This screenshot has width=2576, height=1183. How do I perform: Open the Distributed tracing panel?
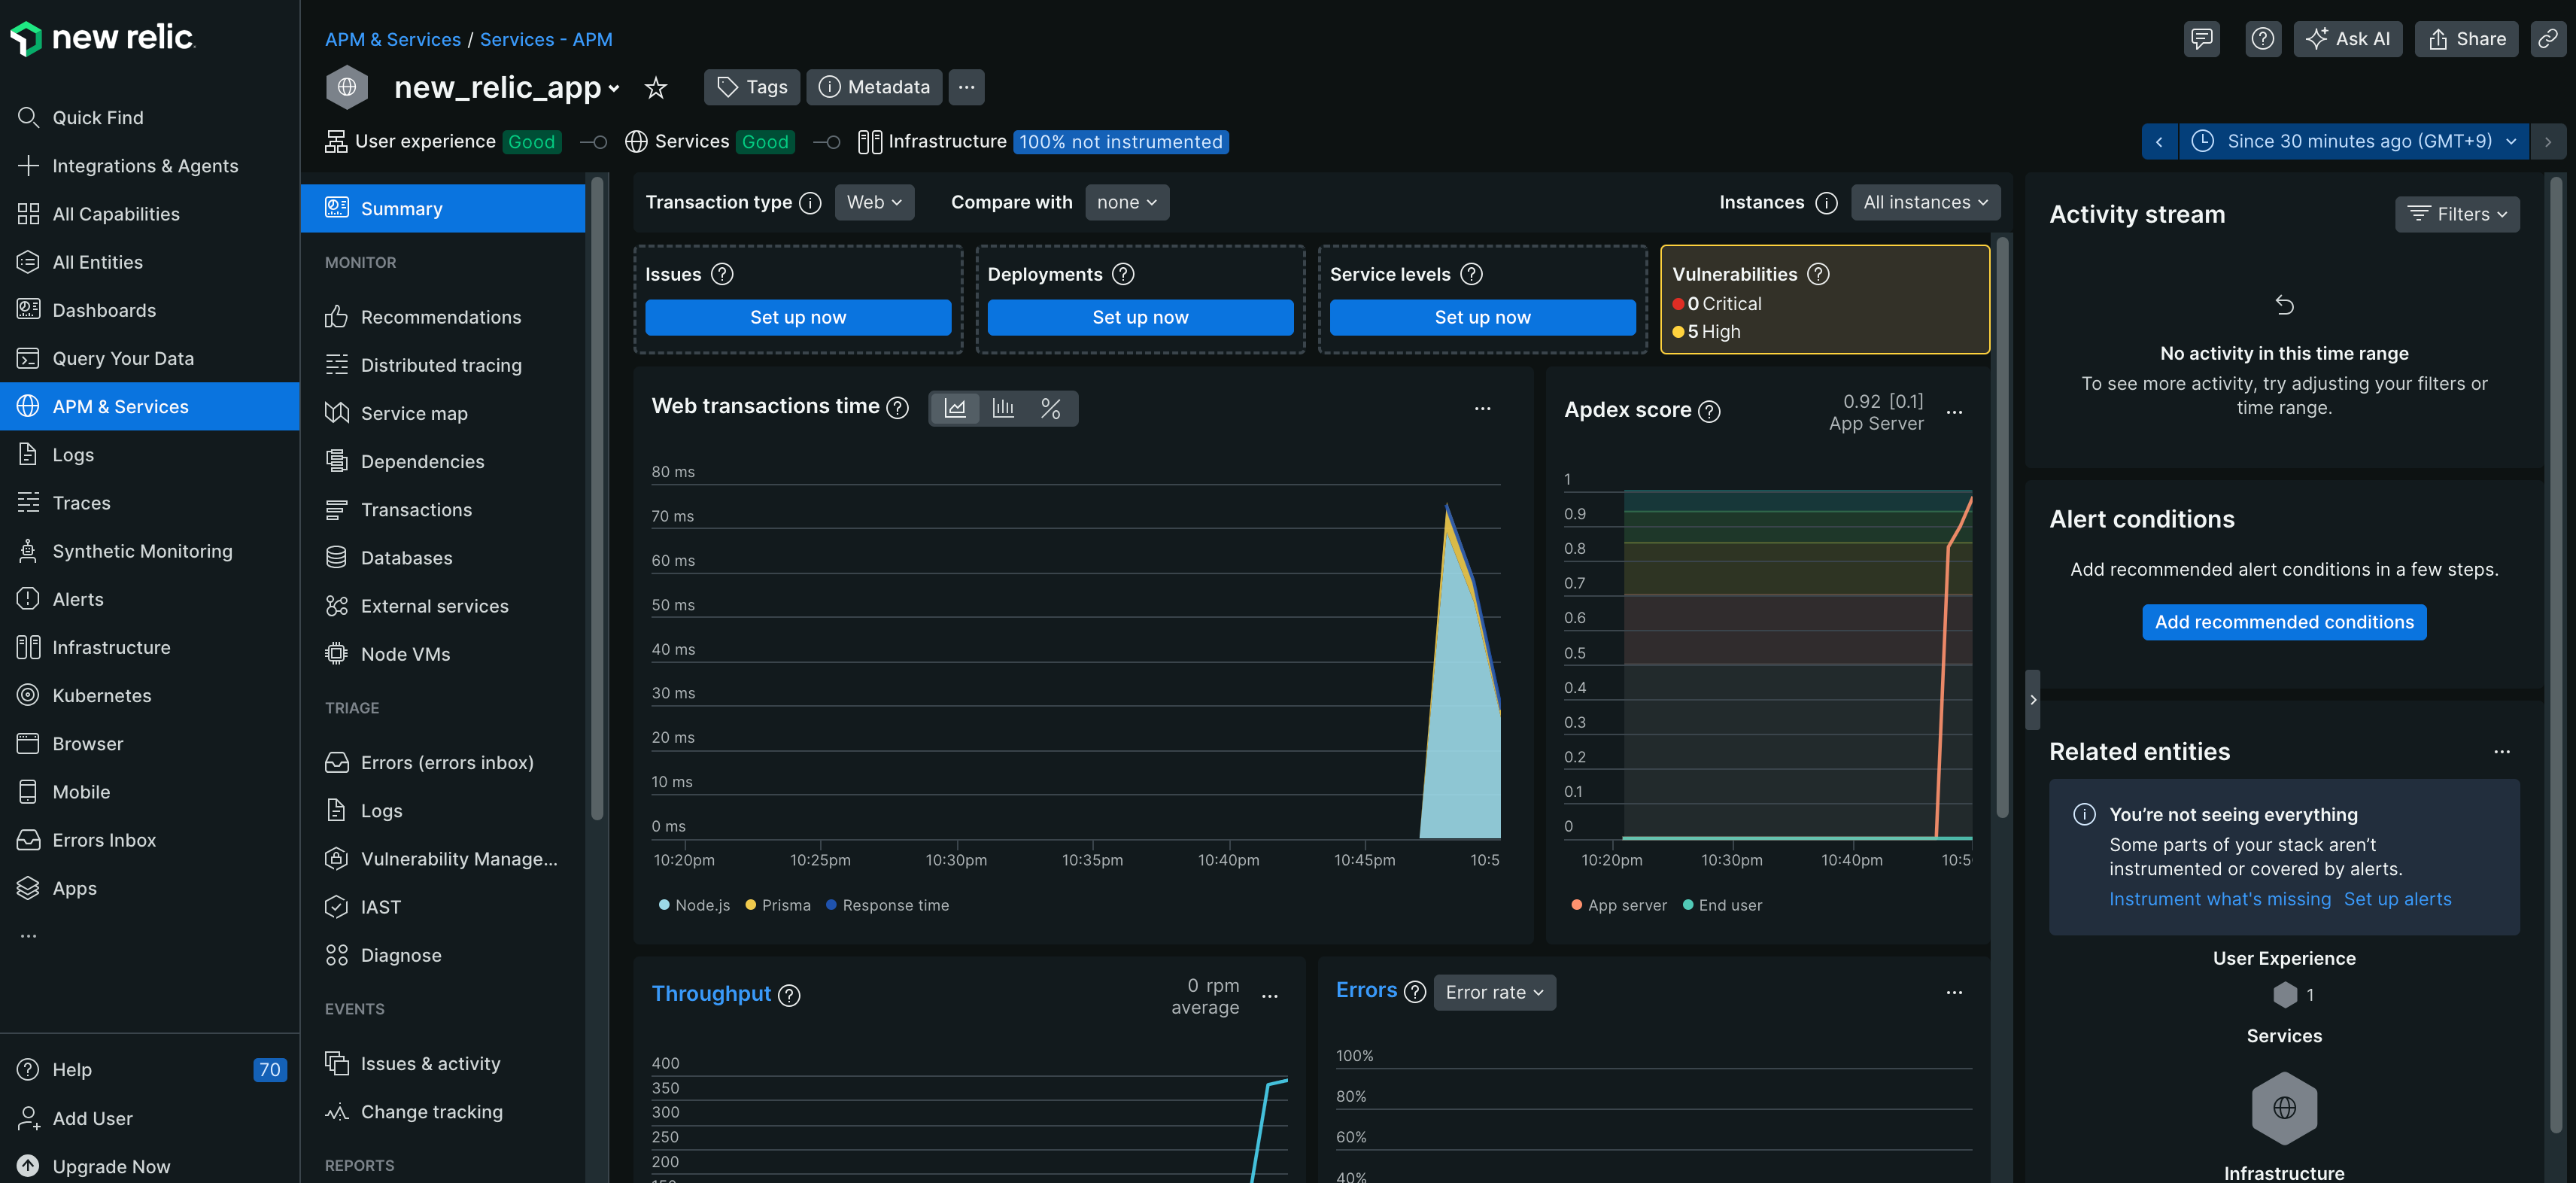pyautogui.click(x=441, y=364)
